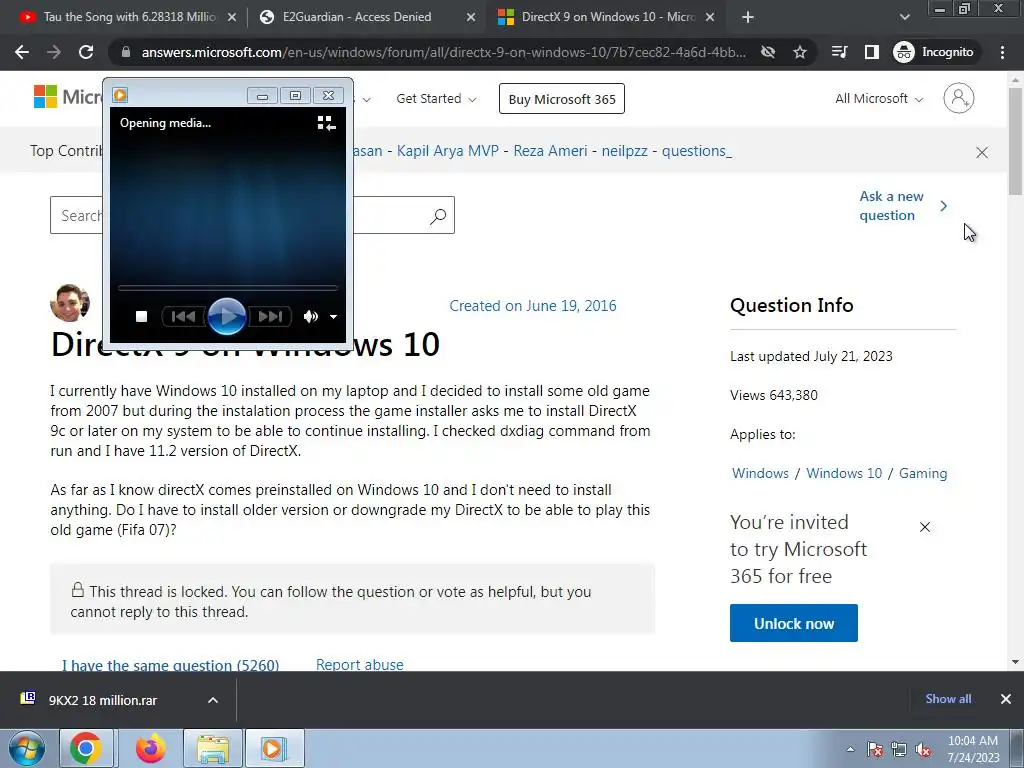
Task: Open neilpzz contributor link
Action: pos(624,151)
